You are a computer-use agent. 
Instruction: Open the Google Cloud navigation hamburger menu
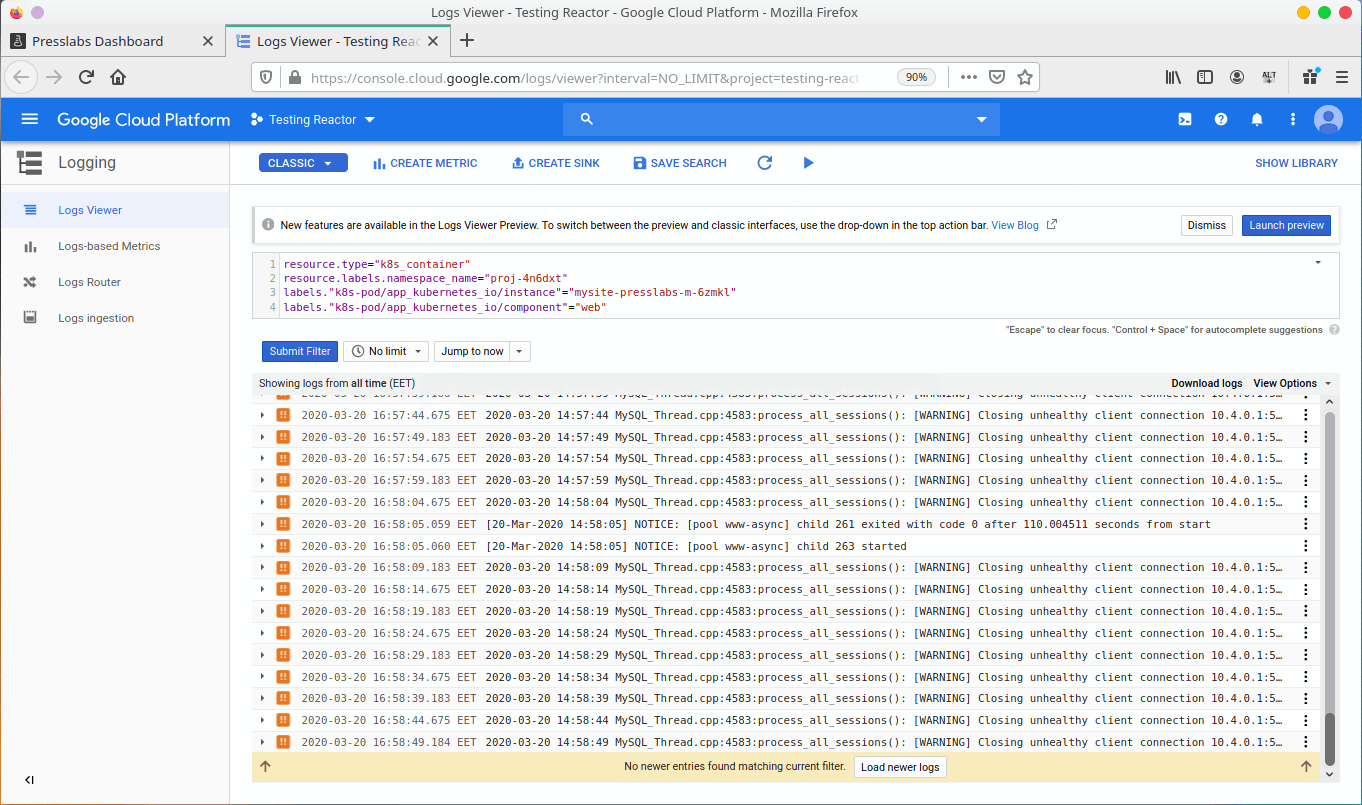pos(29,119)
